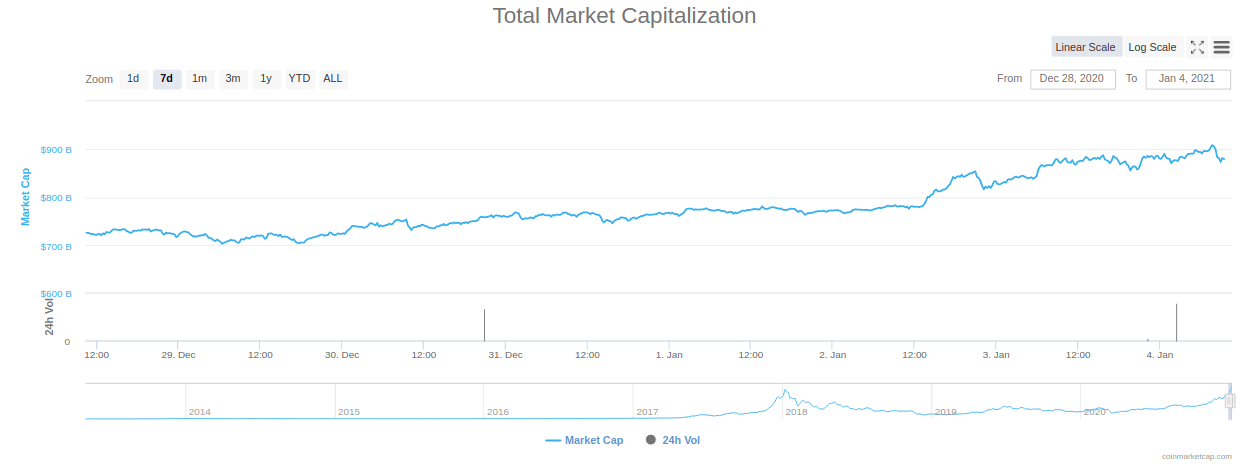Enable Linear Scale mode
Screen dimensions: 1251x471
click(1085, 47)
